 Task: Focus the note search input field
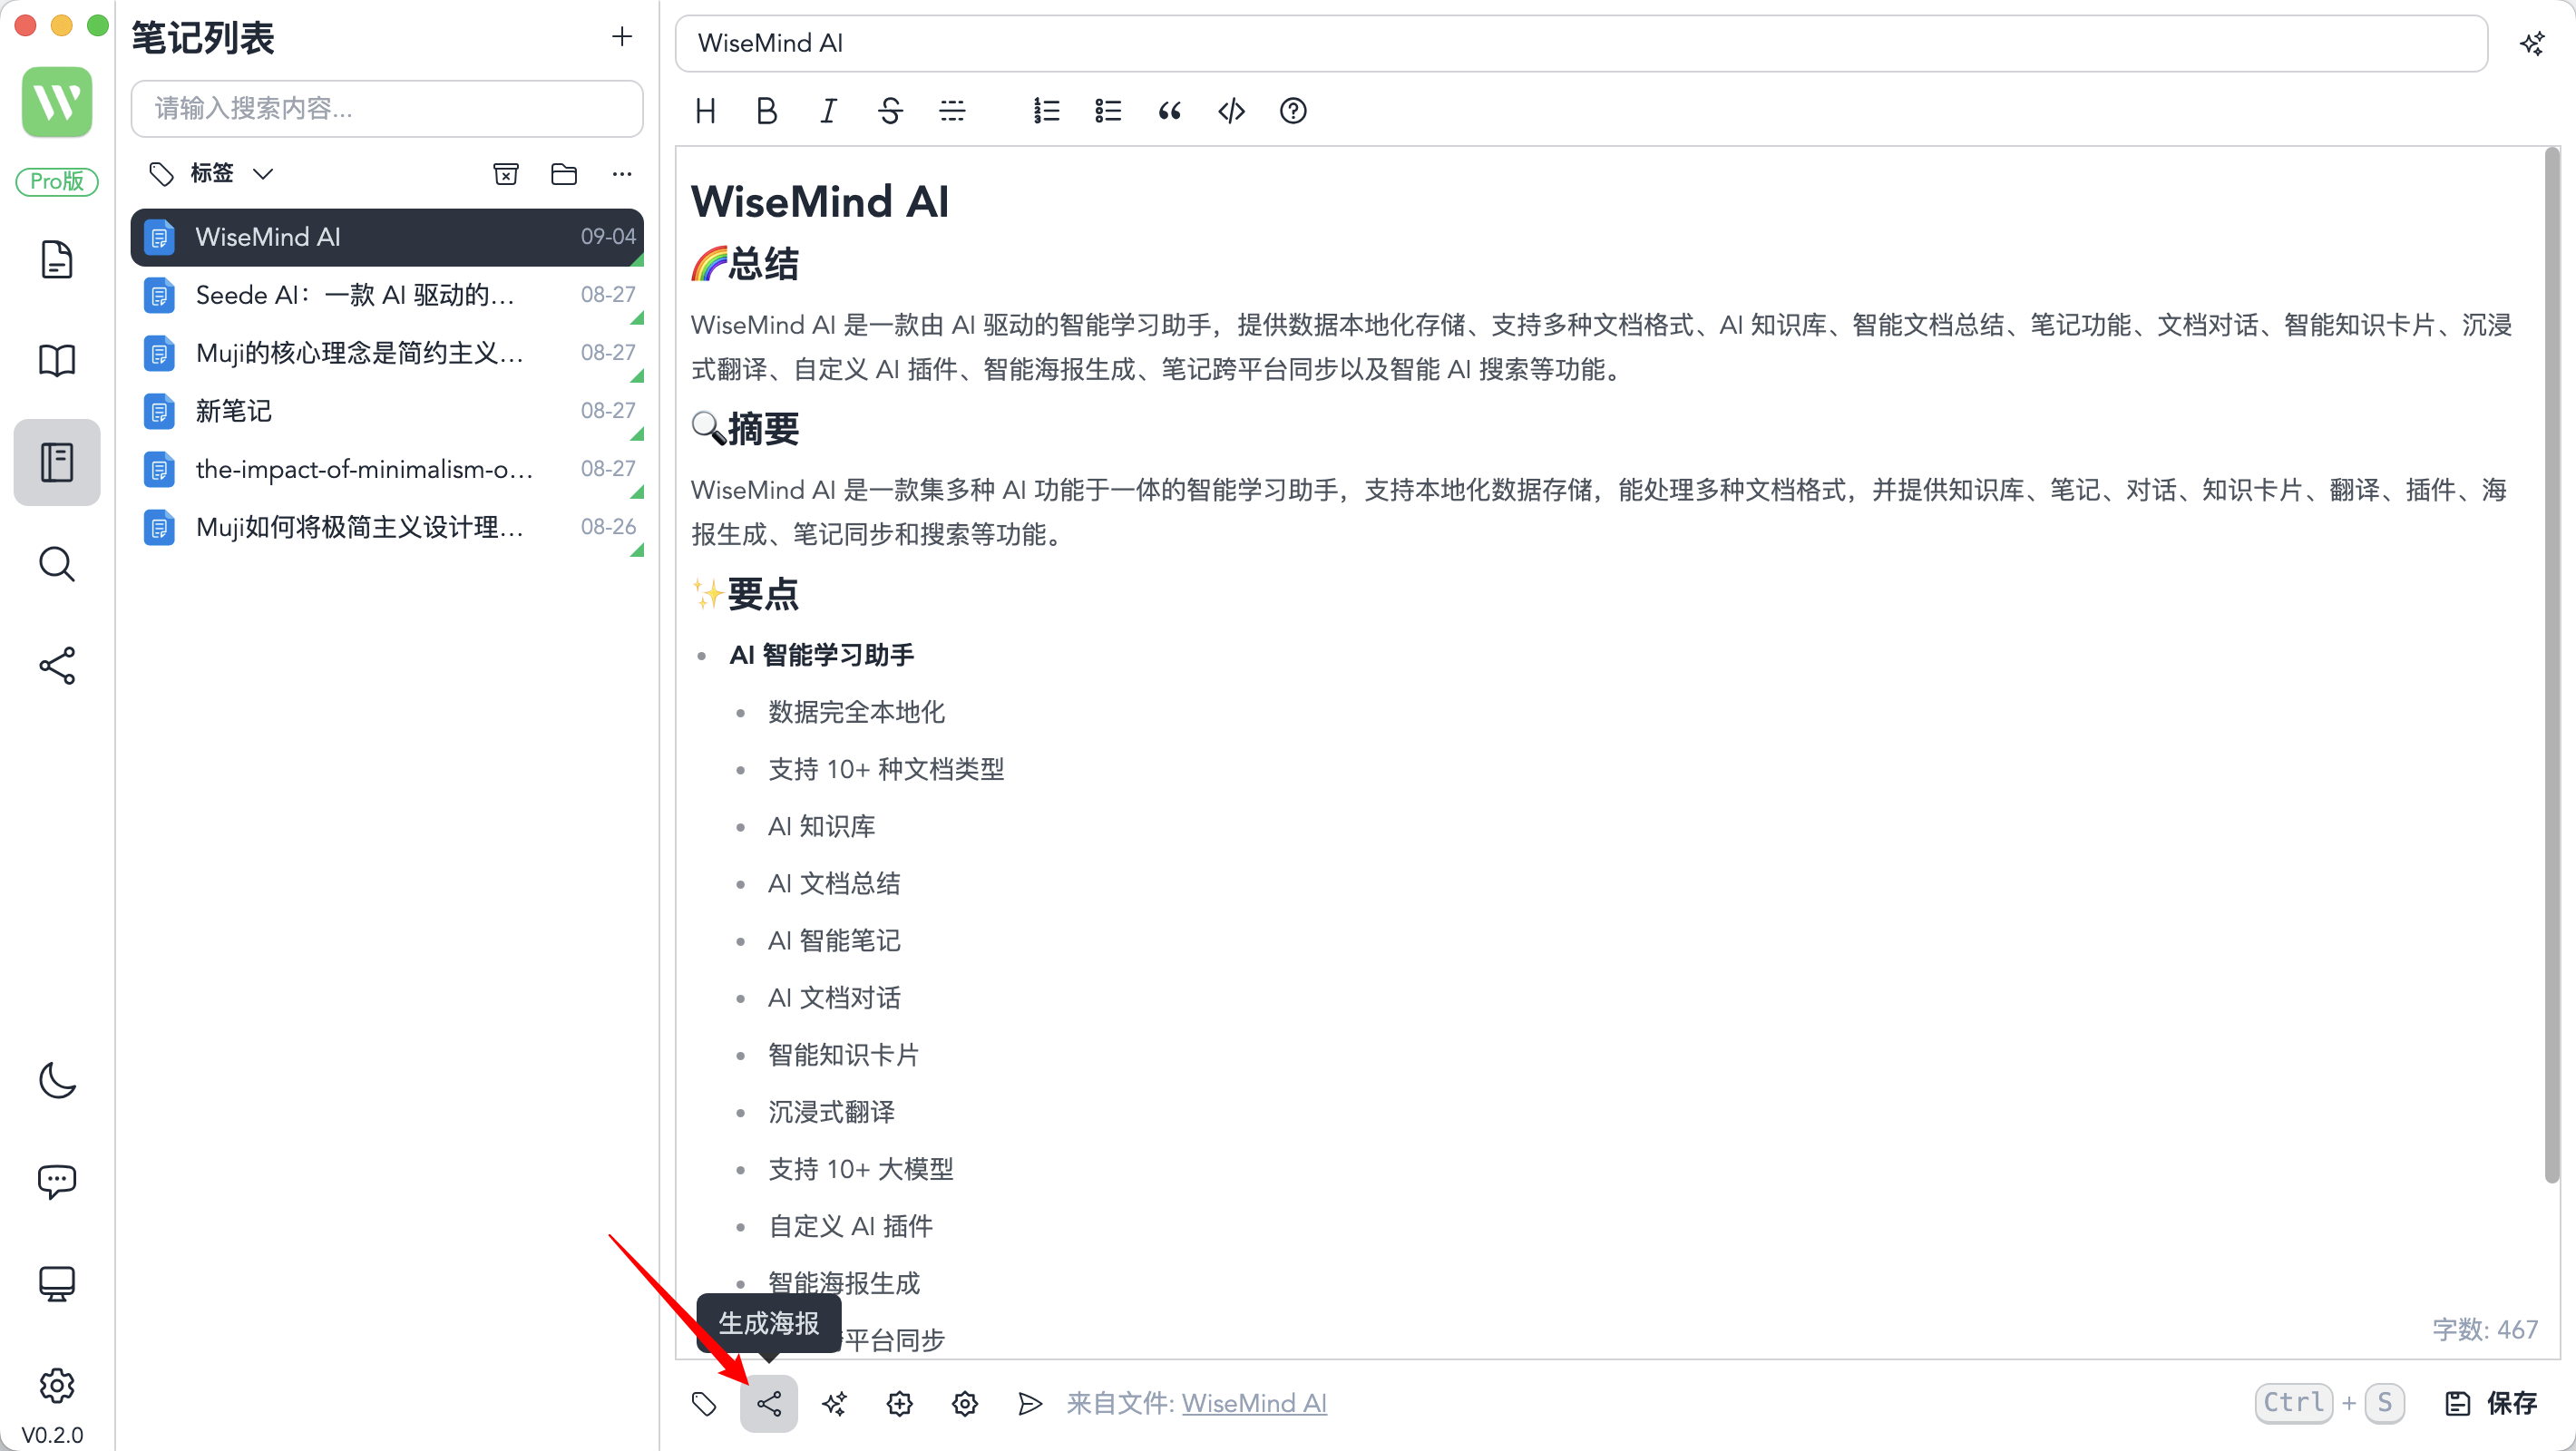coord(387,108)
